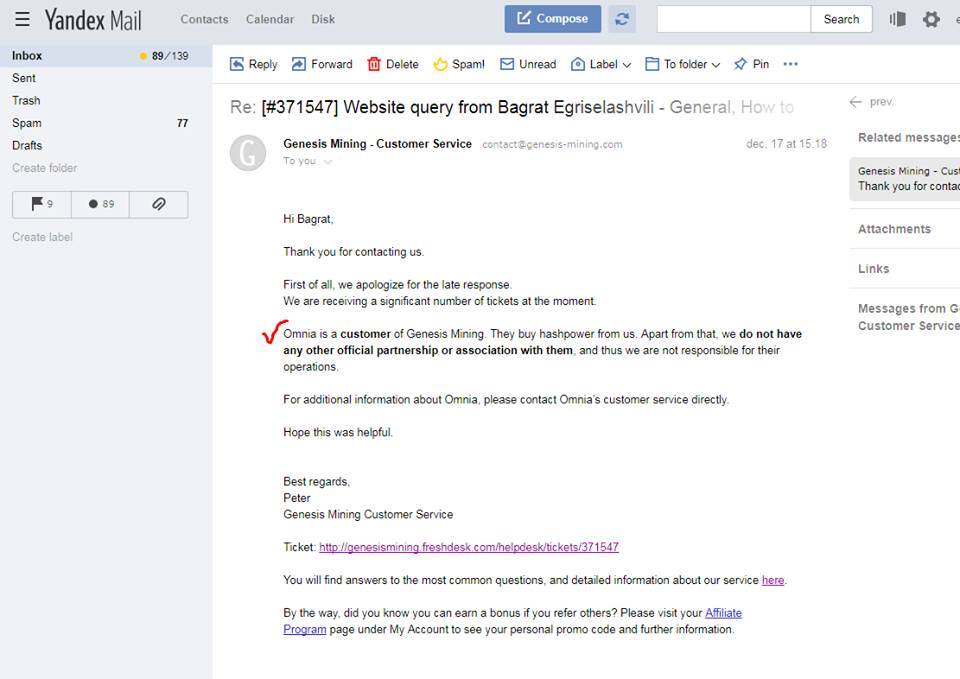960x679 pixels.
Task: Click the email subject line
Action: pyautogui.click(x=512, y=107)
